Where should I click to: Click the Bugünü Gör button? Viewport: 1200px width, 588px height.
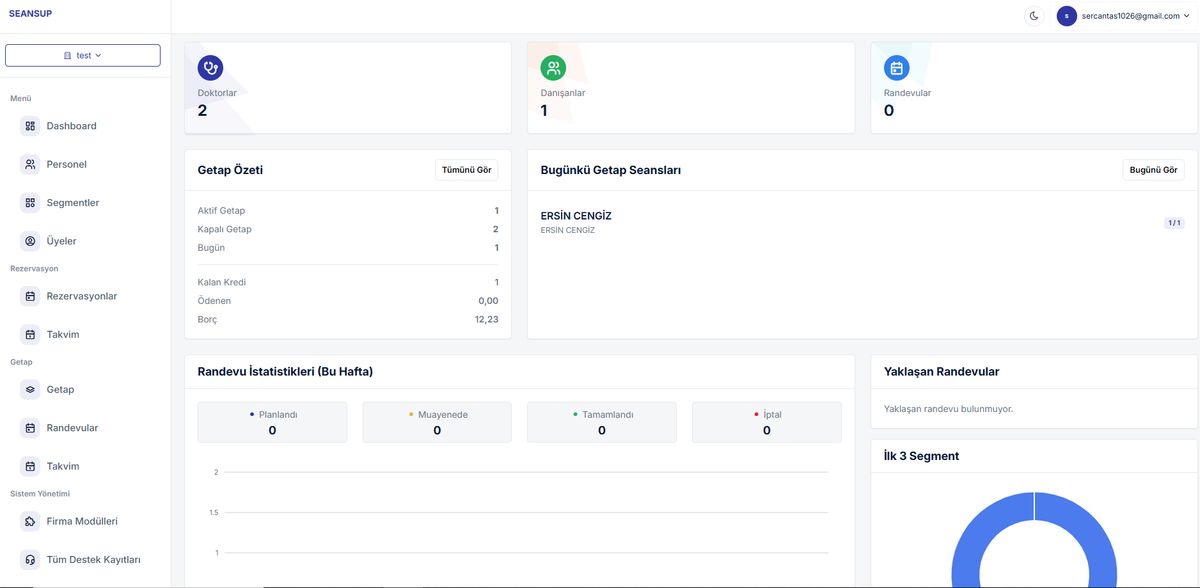click(1153, 170)
